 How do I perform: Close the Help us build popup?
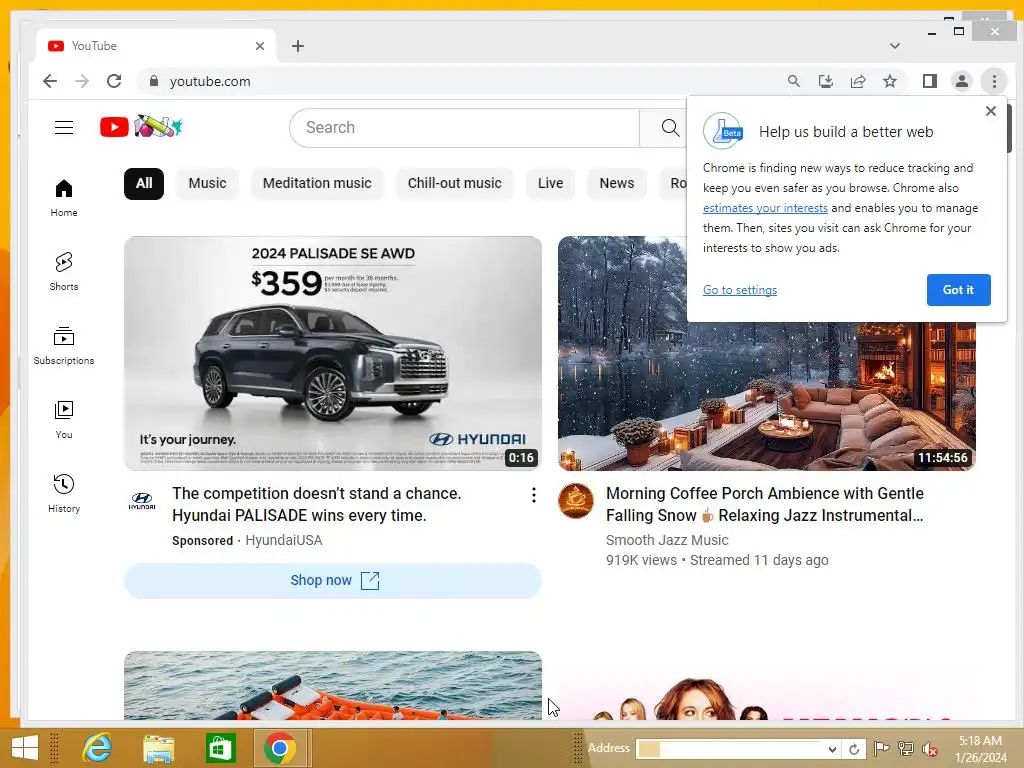point(991,111)
